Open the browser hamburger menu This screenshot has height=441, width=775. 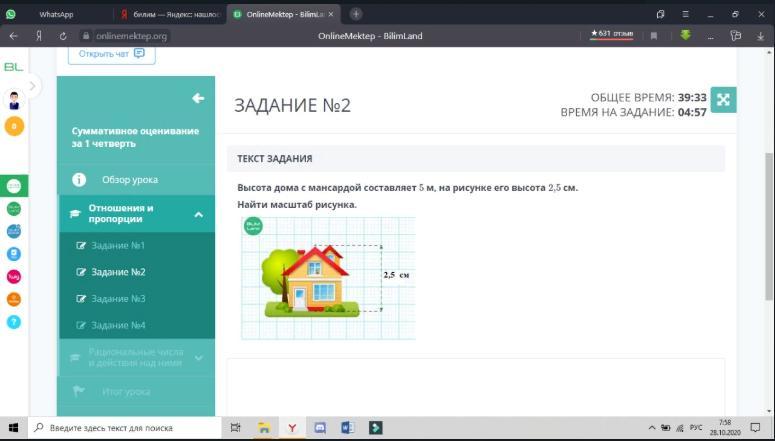point(685,14)
